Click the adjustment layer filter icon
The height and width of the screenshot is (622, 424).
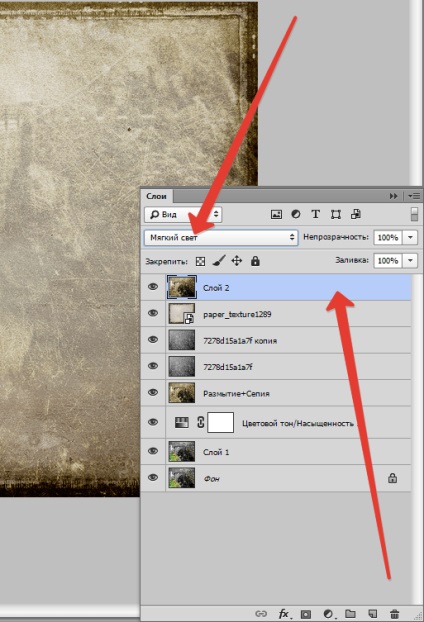(x=296, y=214)
